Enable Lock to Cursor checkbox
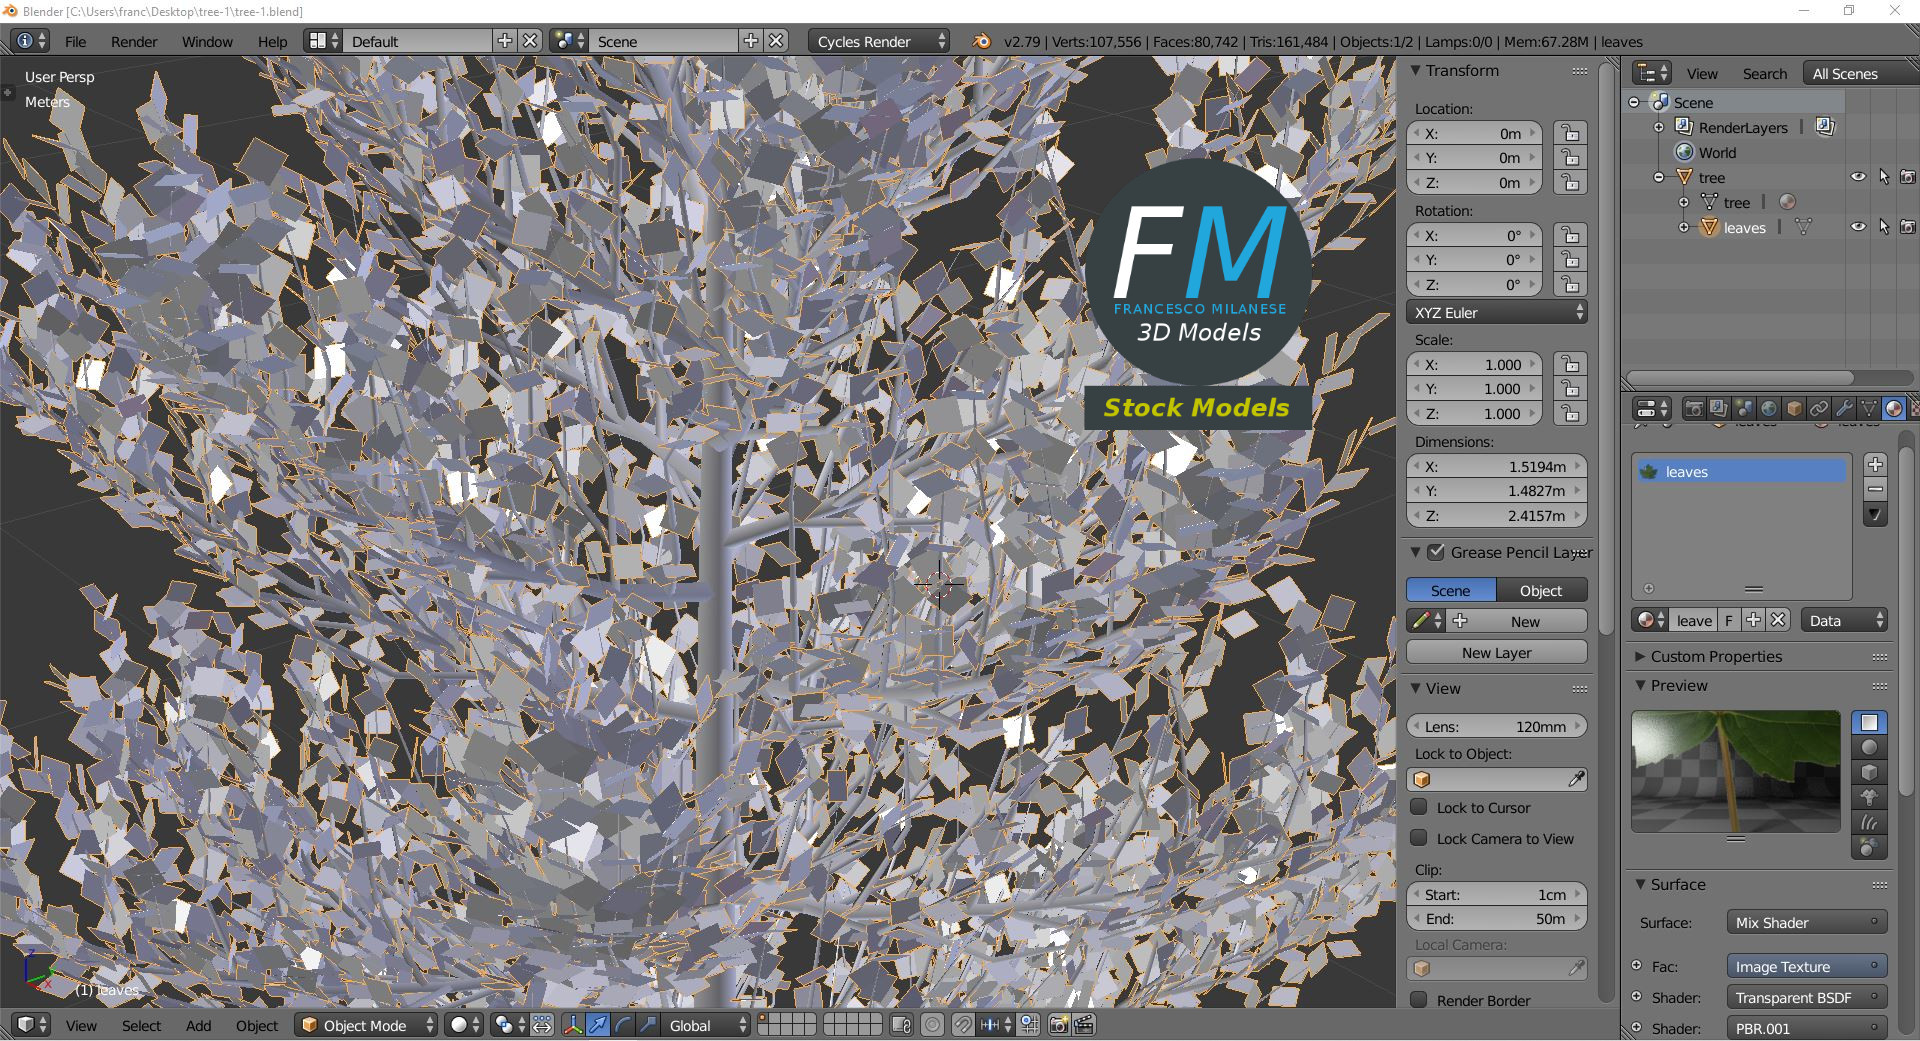This screenshot has height=1041, width=1920. [x=1419, y=807]
